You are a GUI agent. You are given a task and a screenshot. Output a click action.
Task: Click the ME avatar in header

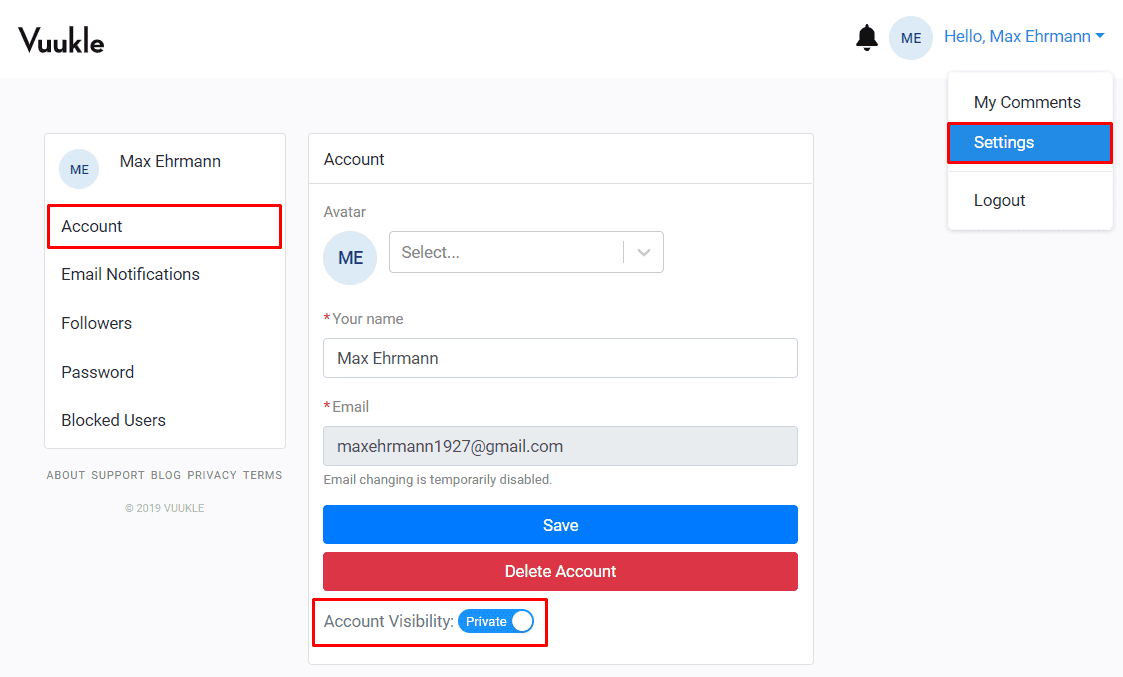click(911, 38)
